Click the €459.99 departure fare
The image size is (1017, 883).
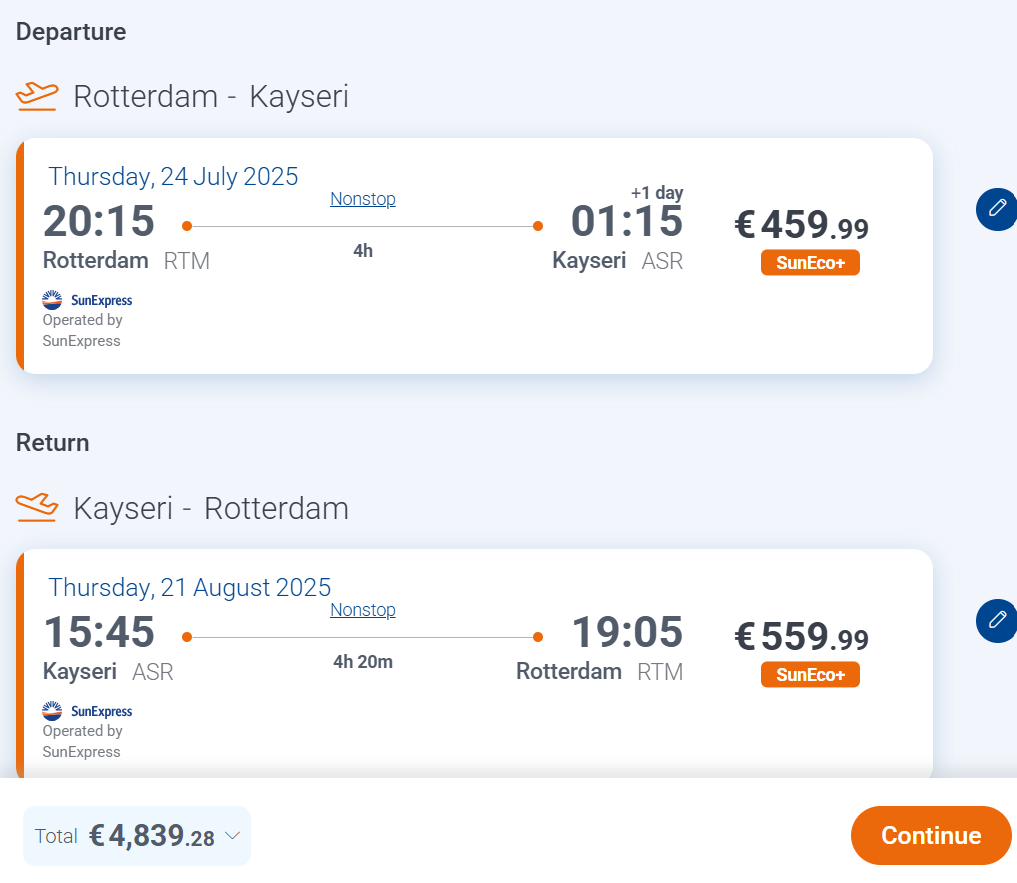pos(801,225)
